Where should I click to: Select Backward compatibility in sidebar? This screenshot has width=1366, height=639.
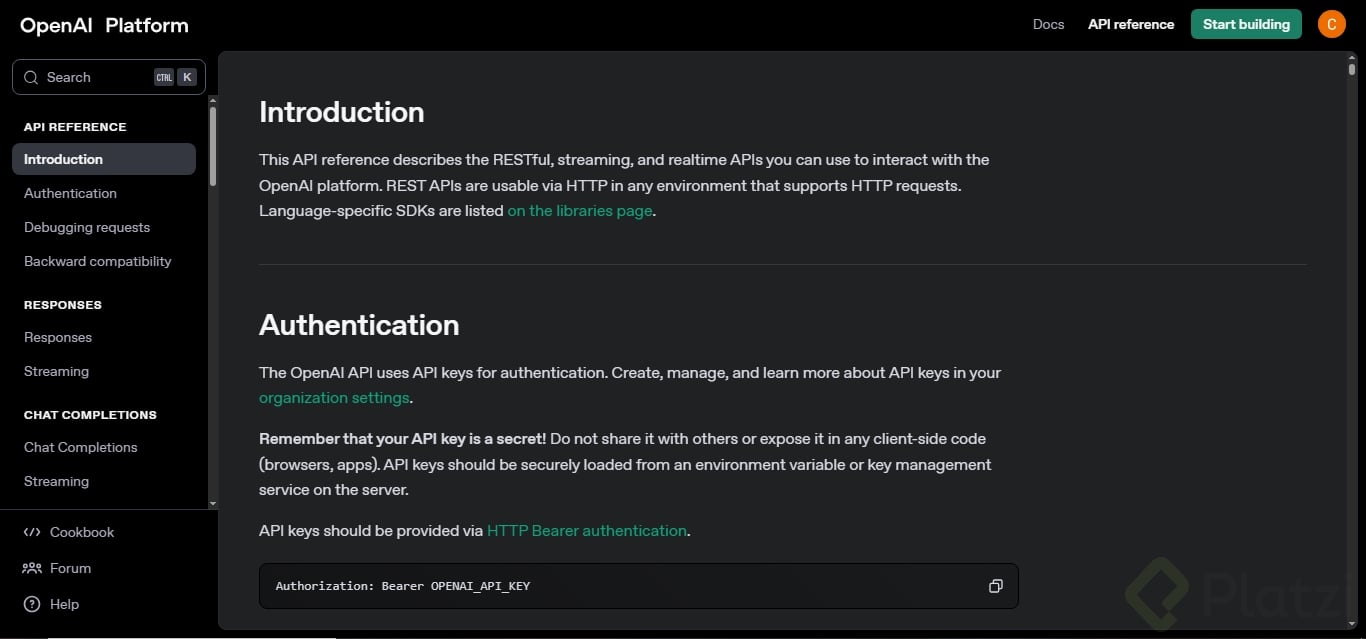pyautogui.click(x=98, y=261)
